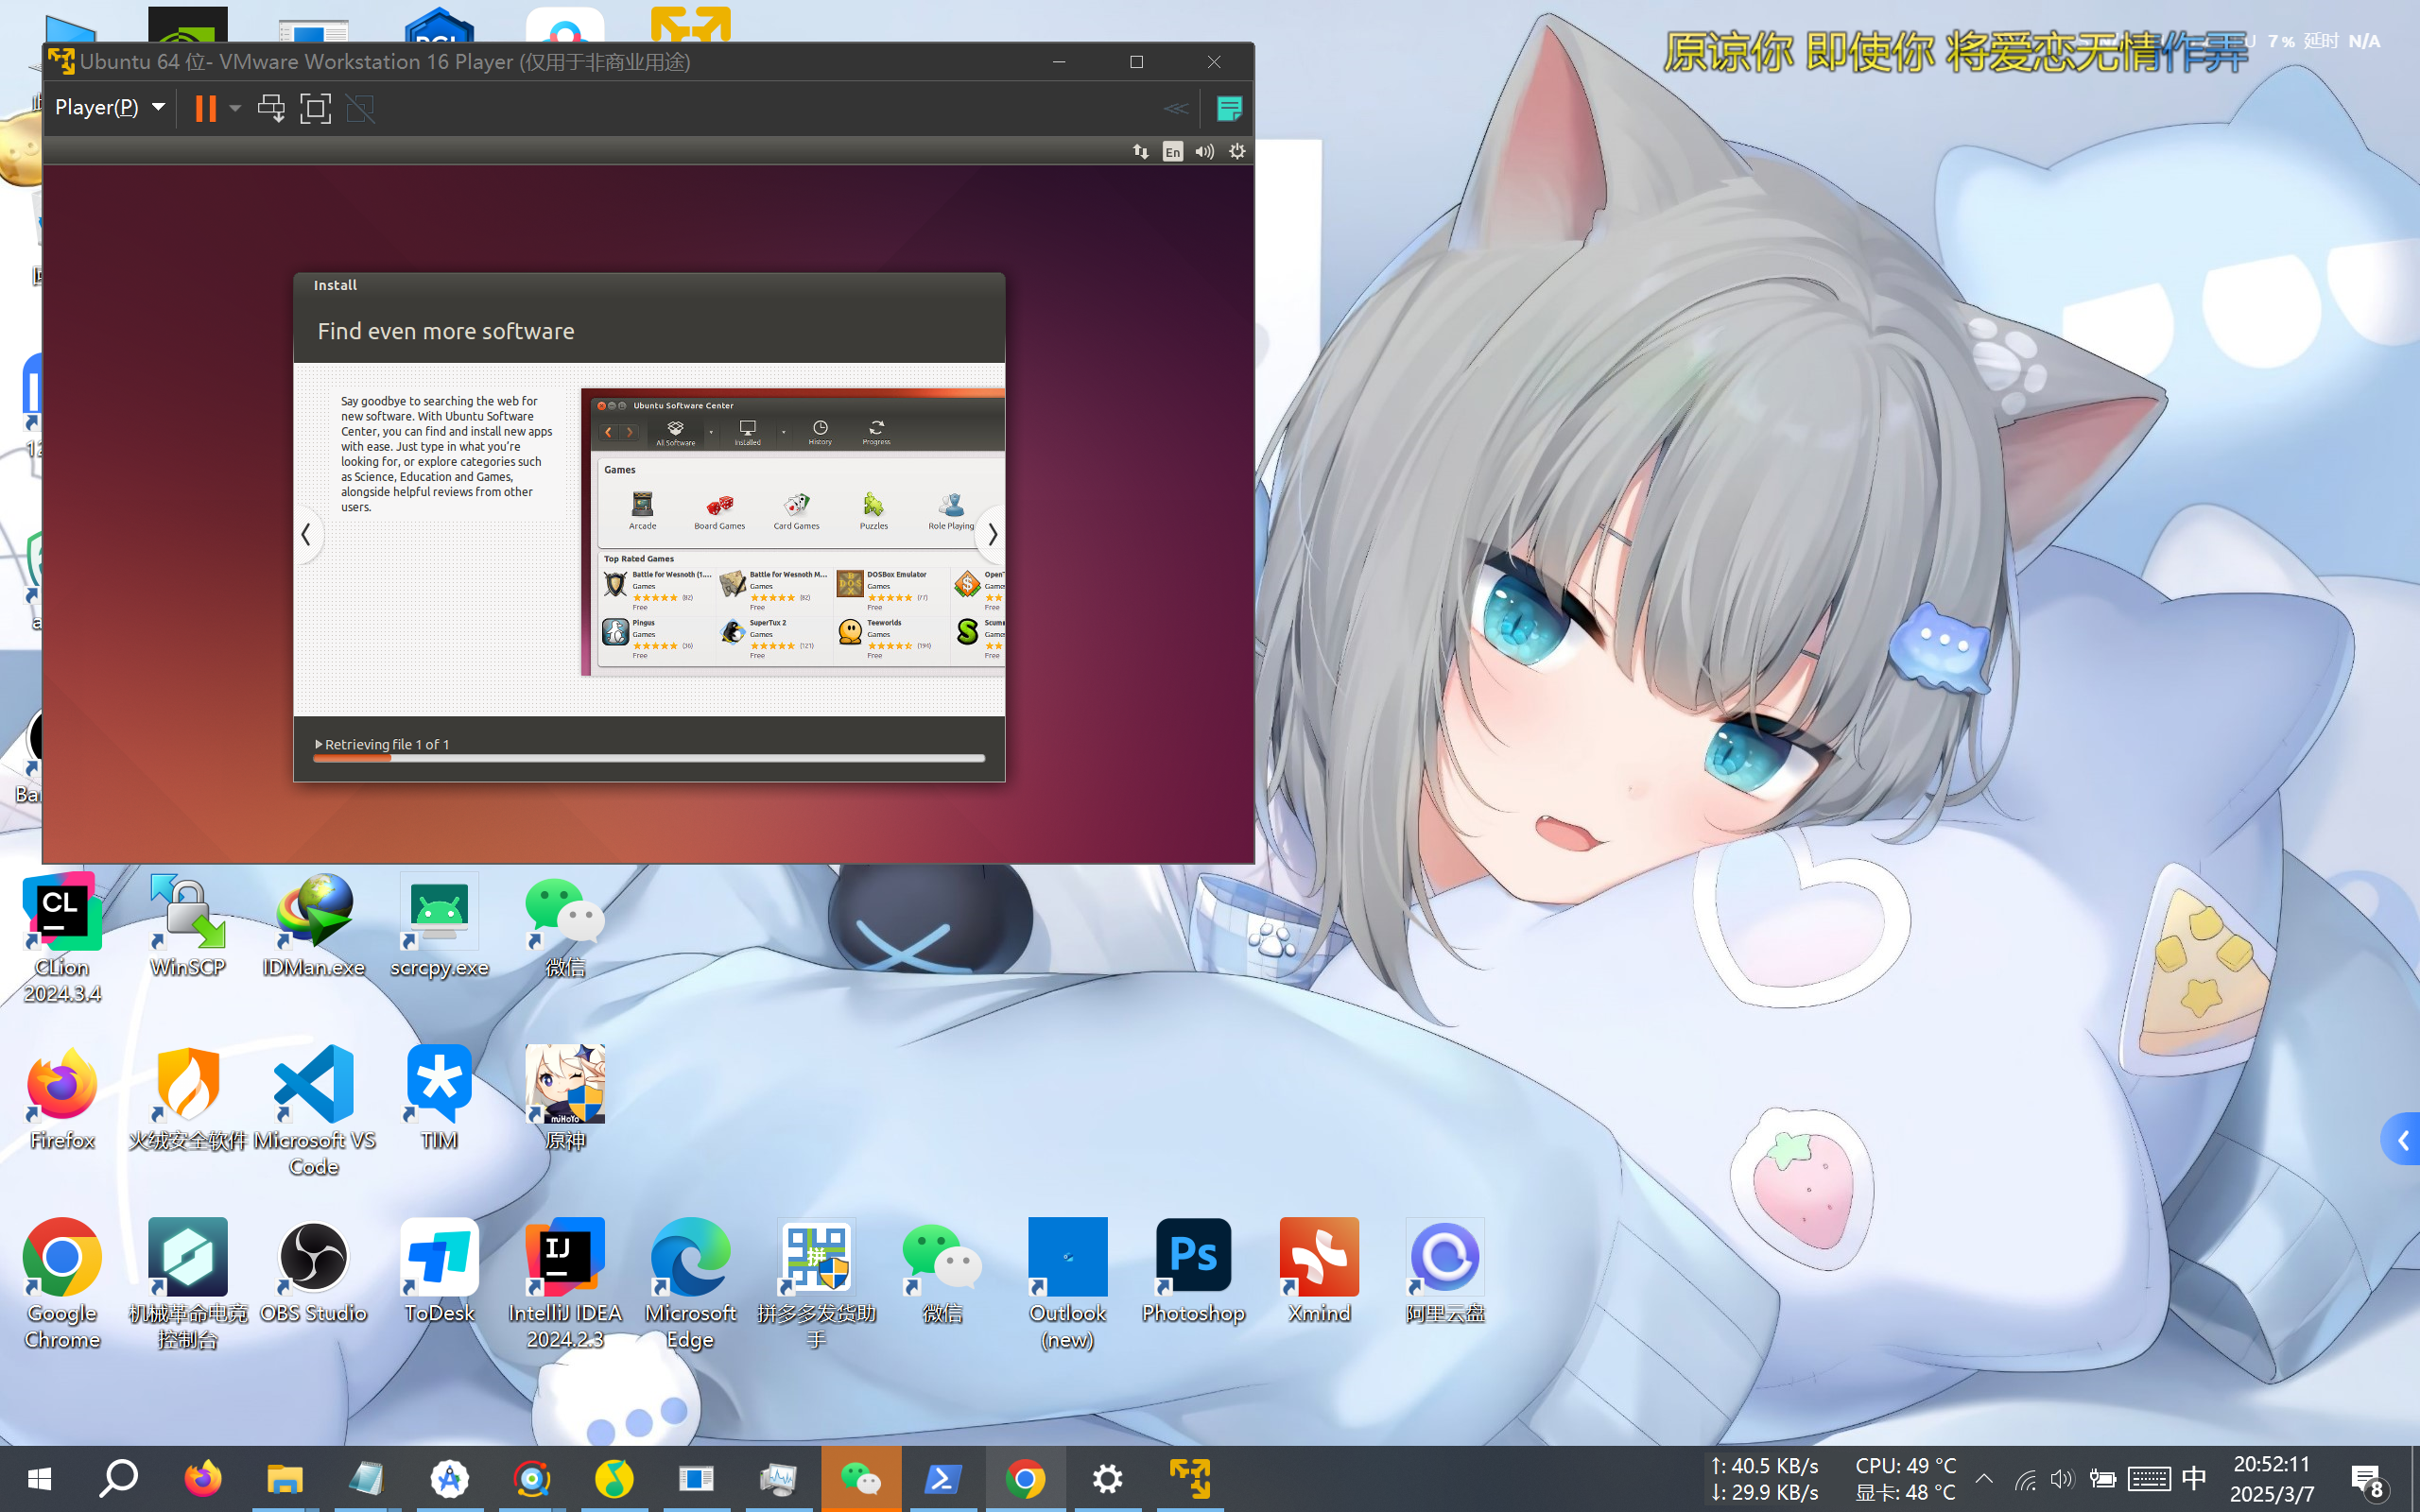Open Windows taskbar search
Image resolution: width=2420 pixels, height=1512 pixels.
click(119, 1479)
